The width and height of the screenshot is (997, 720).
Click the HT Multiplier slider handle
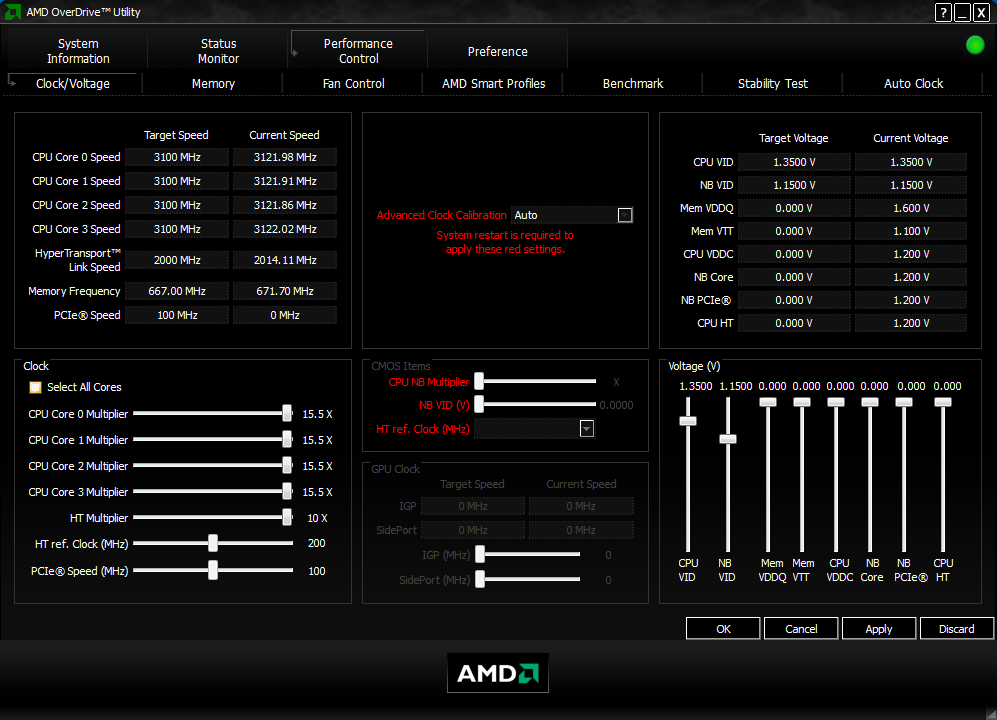287,518
